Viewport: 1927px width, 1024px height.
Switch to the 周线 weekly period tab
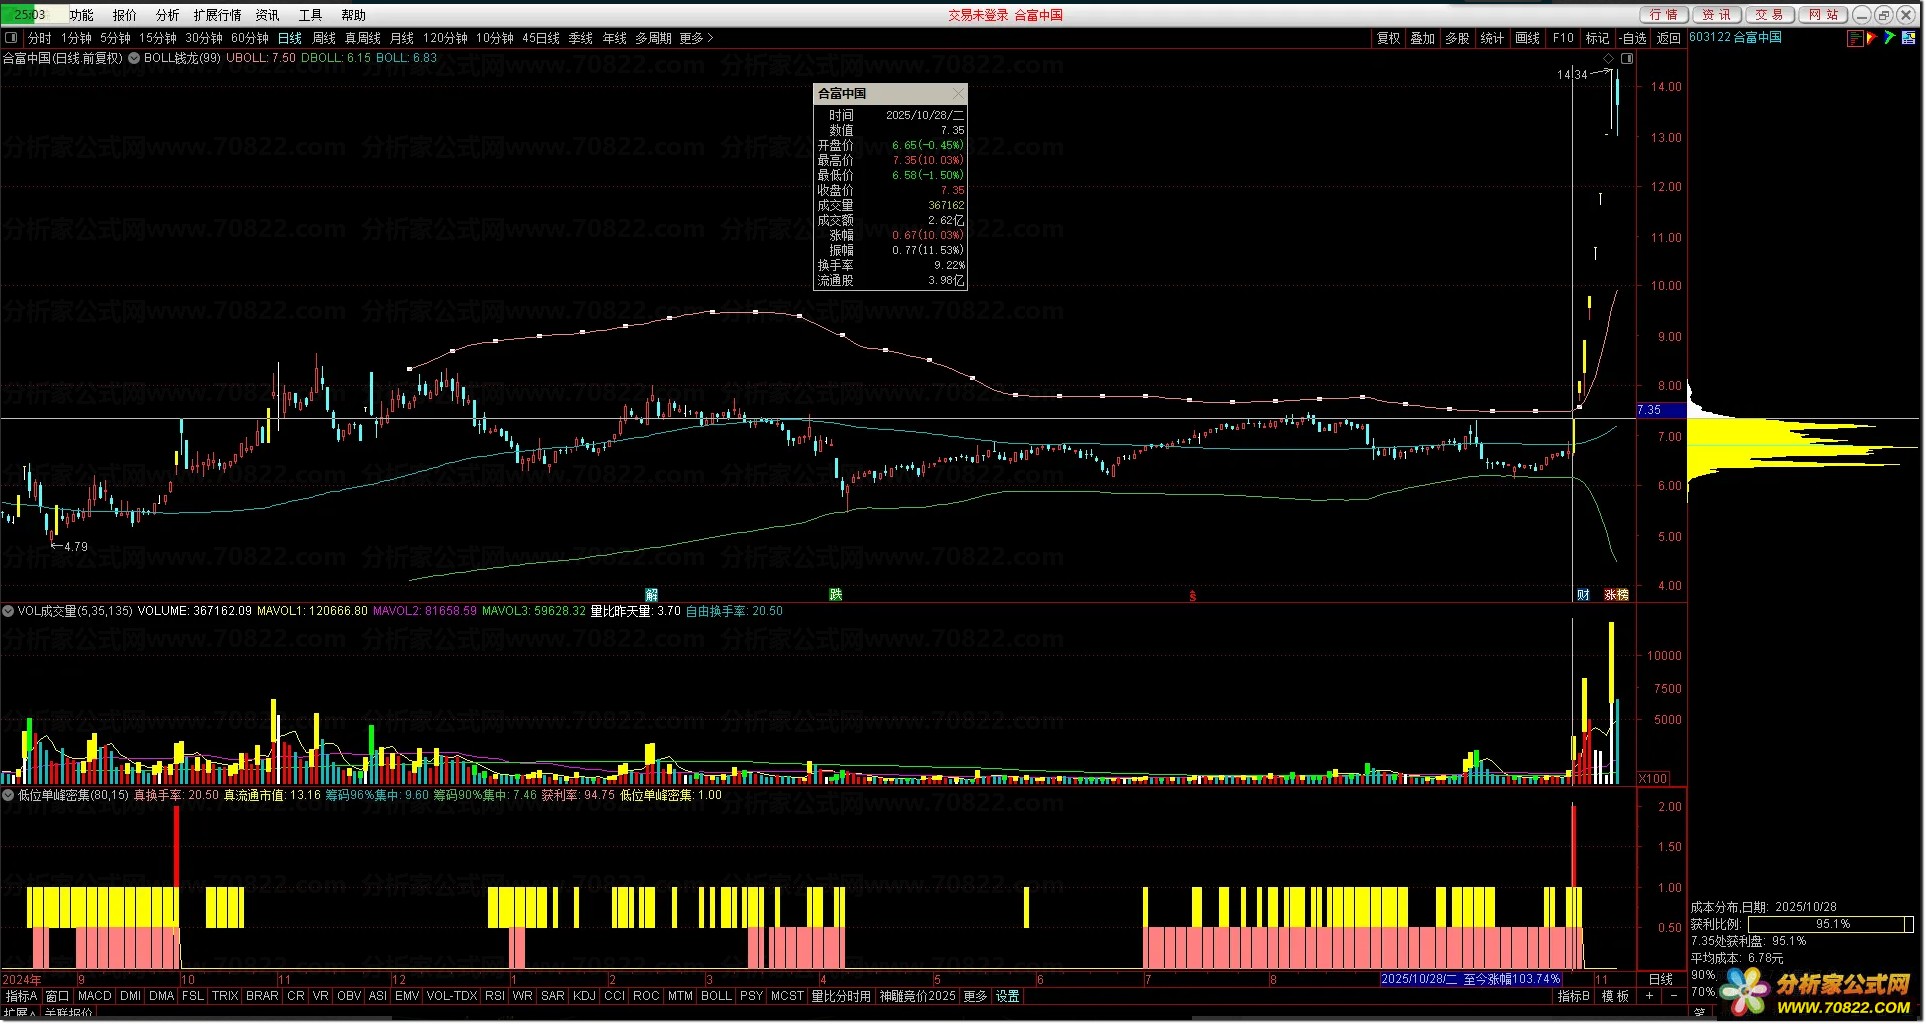(x=324, y=38)
